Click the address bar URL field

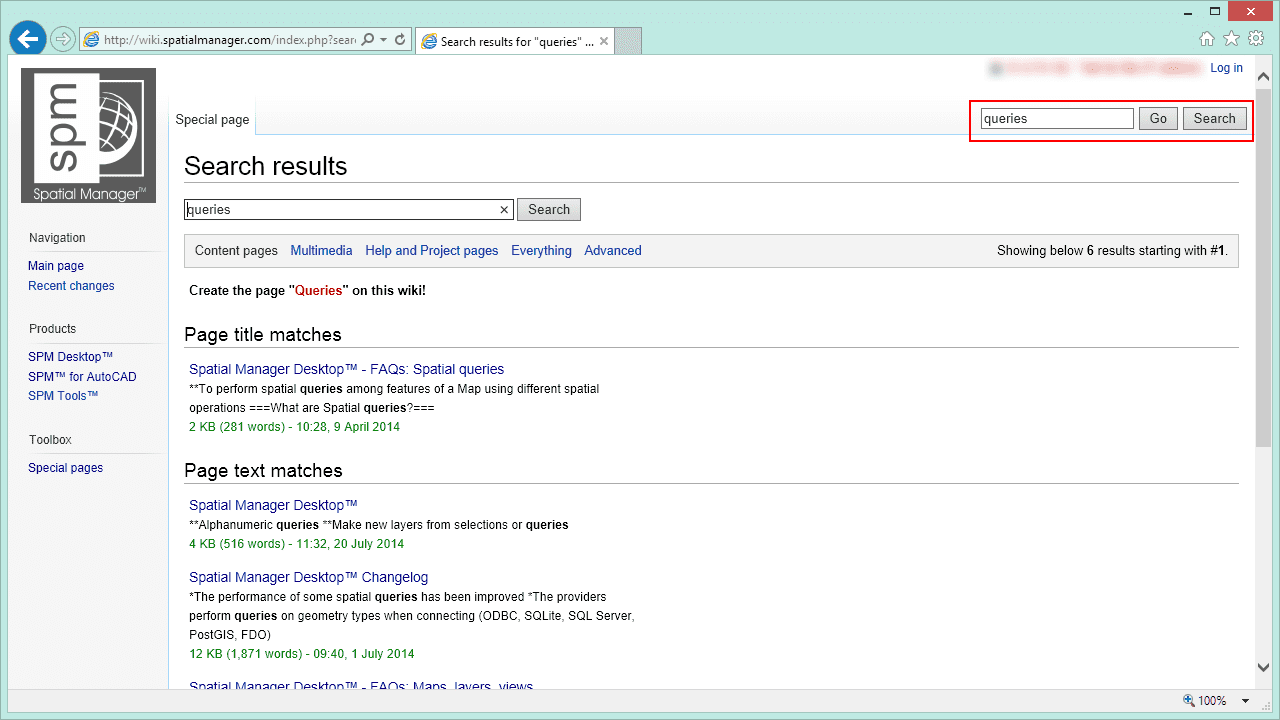[x=229, y=40]
